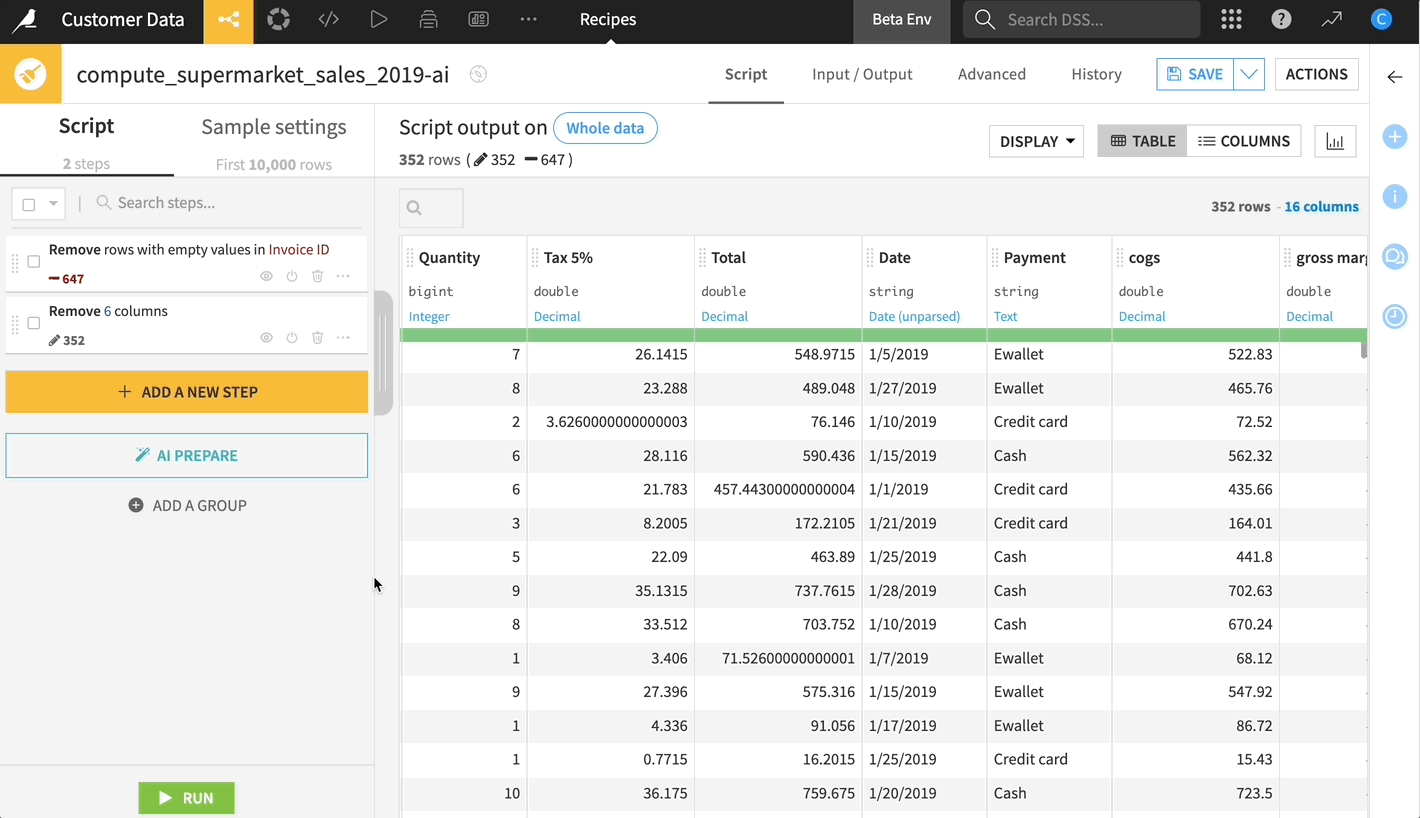Expand the DISPLAY dropdown
Viewport: 1420px width, 818px height.
1036,141
